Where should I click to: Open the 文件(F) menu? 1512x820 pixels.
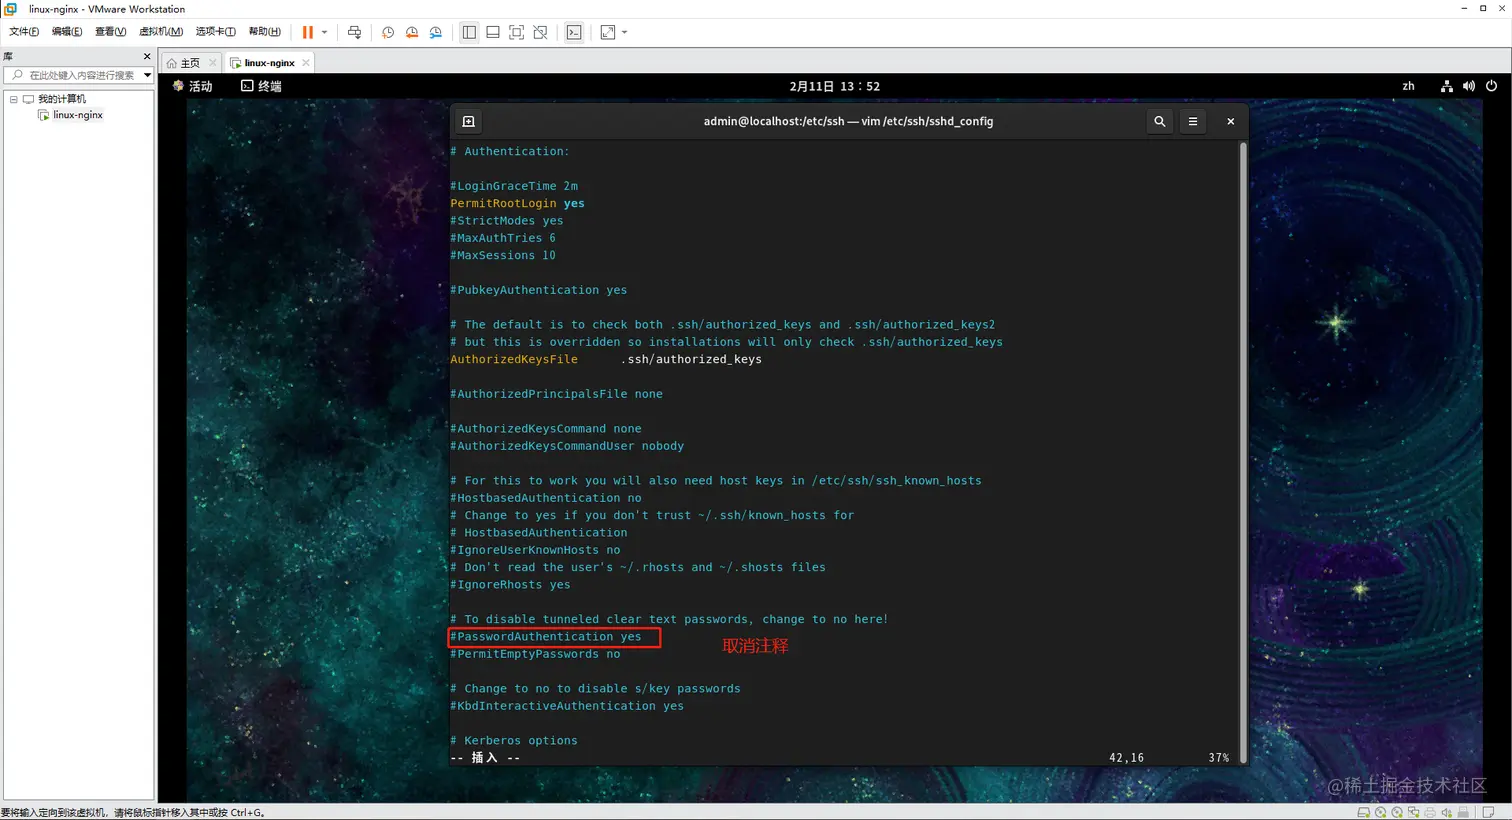click(24, 32)
